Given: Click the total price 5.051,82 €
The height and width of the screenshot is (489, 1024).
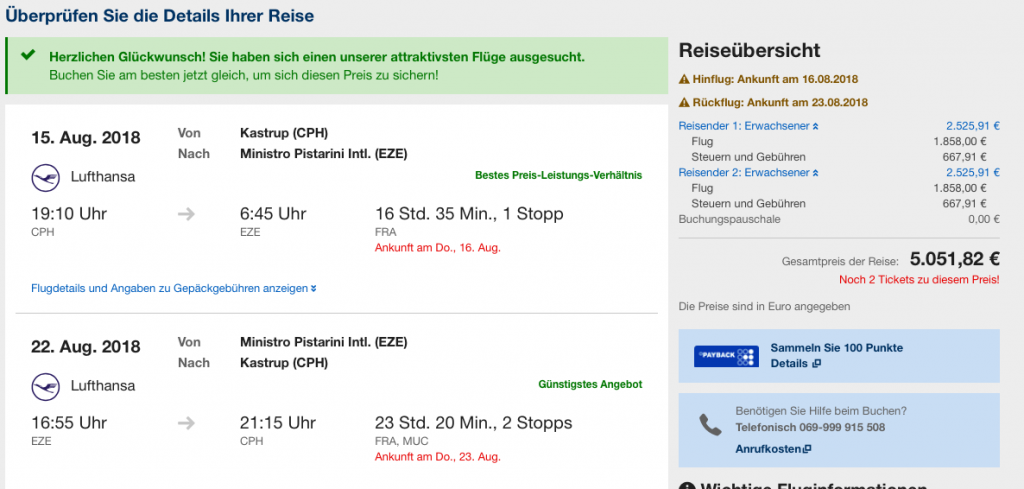Looking at the screenshot, I should pos(953,259).
